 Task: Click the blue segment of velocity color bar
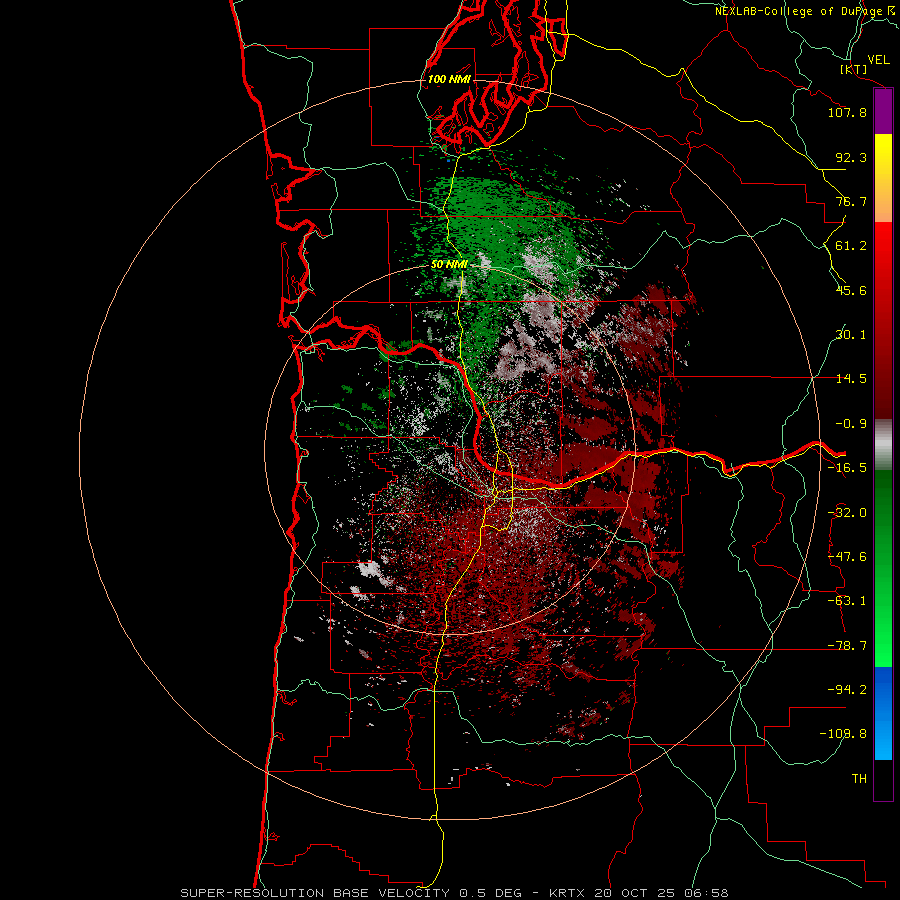pos(883,713)
